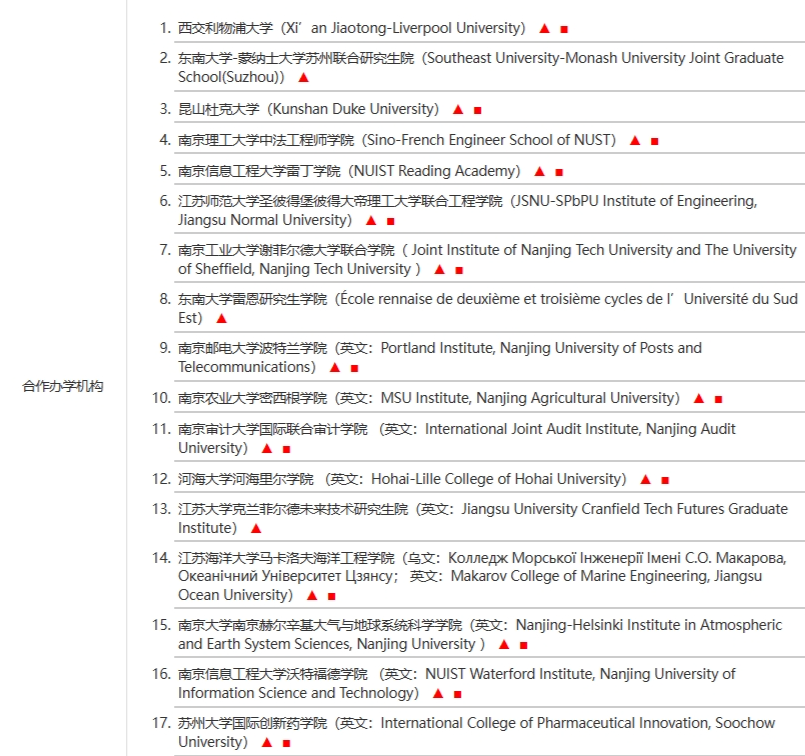Image resolution: width=805 pixels, height=756 pixels.
Task: Click the 合作办学机构 row header label
Action: click(63, 386)
